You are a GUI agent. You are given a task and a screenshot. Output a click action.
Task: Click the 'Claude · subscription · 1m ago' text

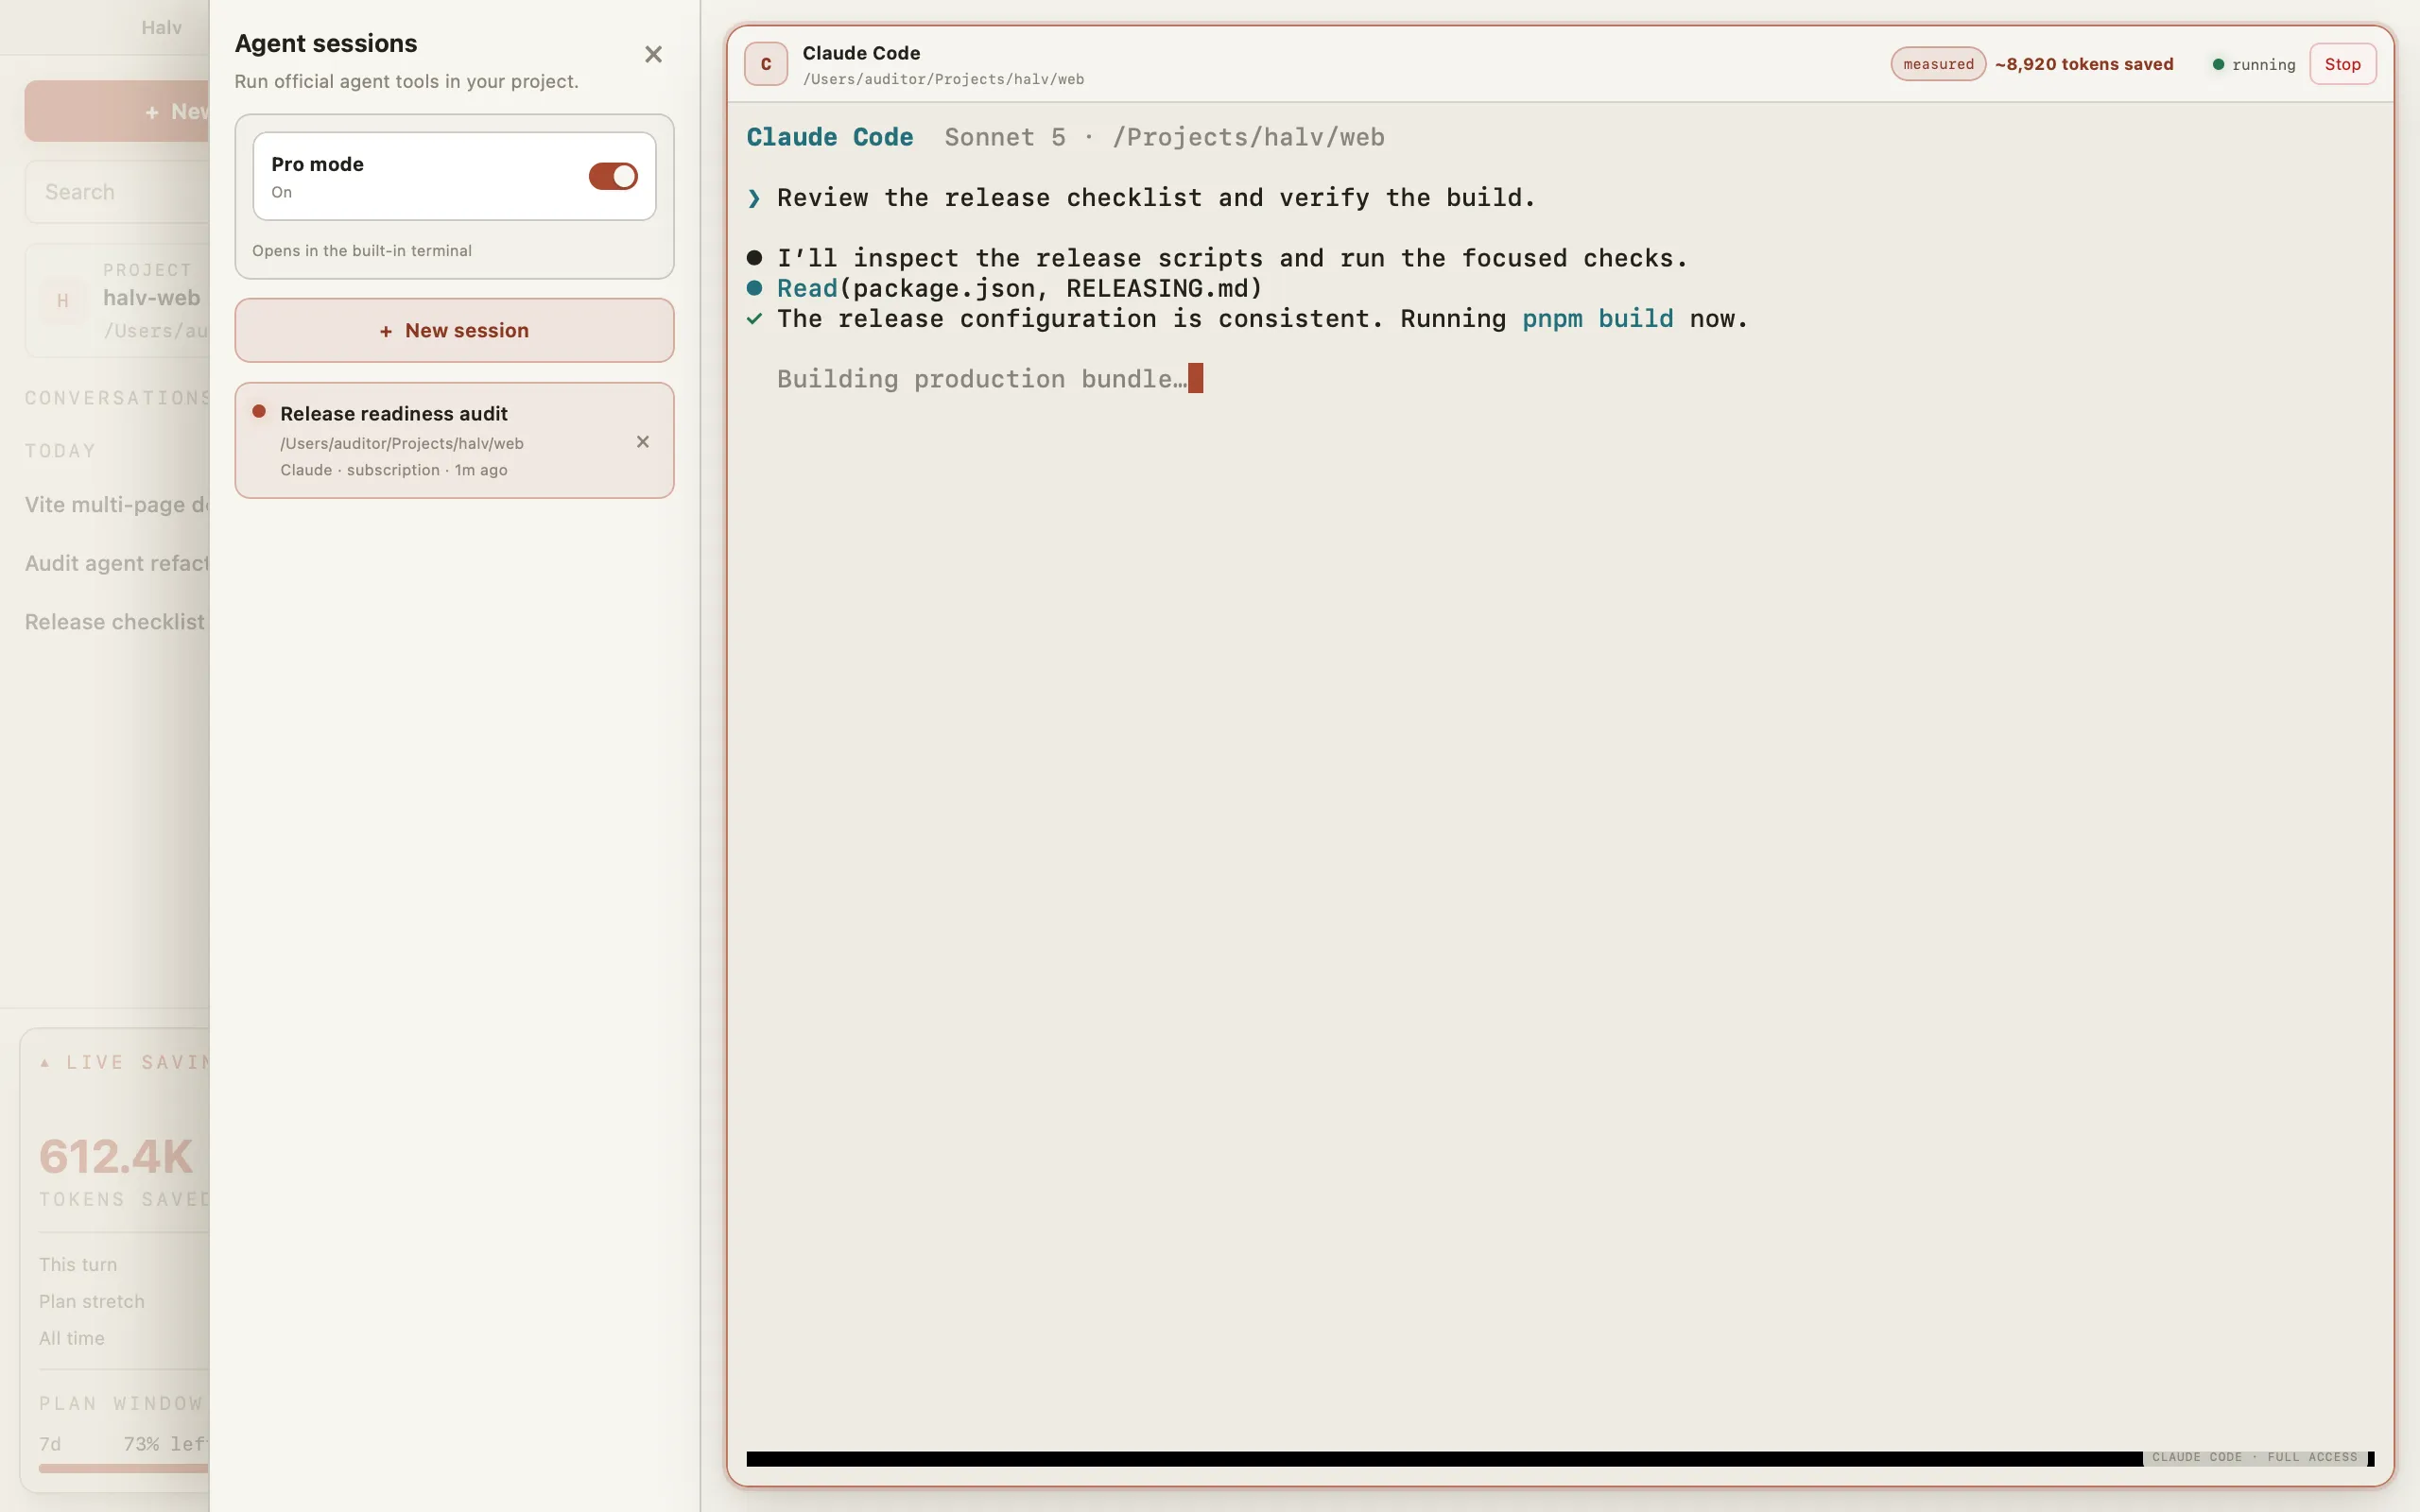point(394,470)
